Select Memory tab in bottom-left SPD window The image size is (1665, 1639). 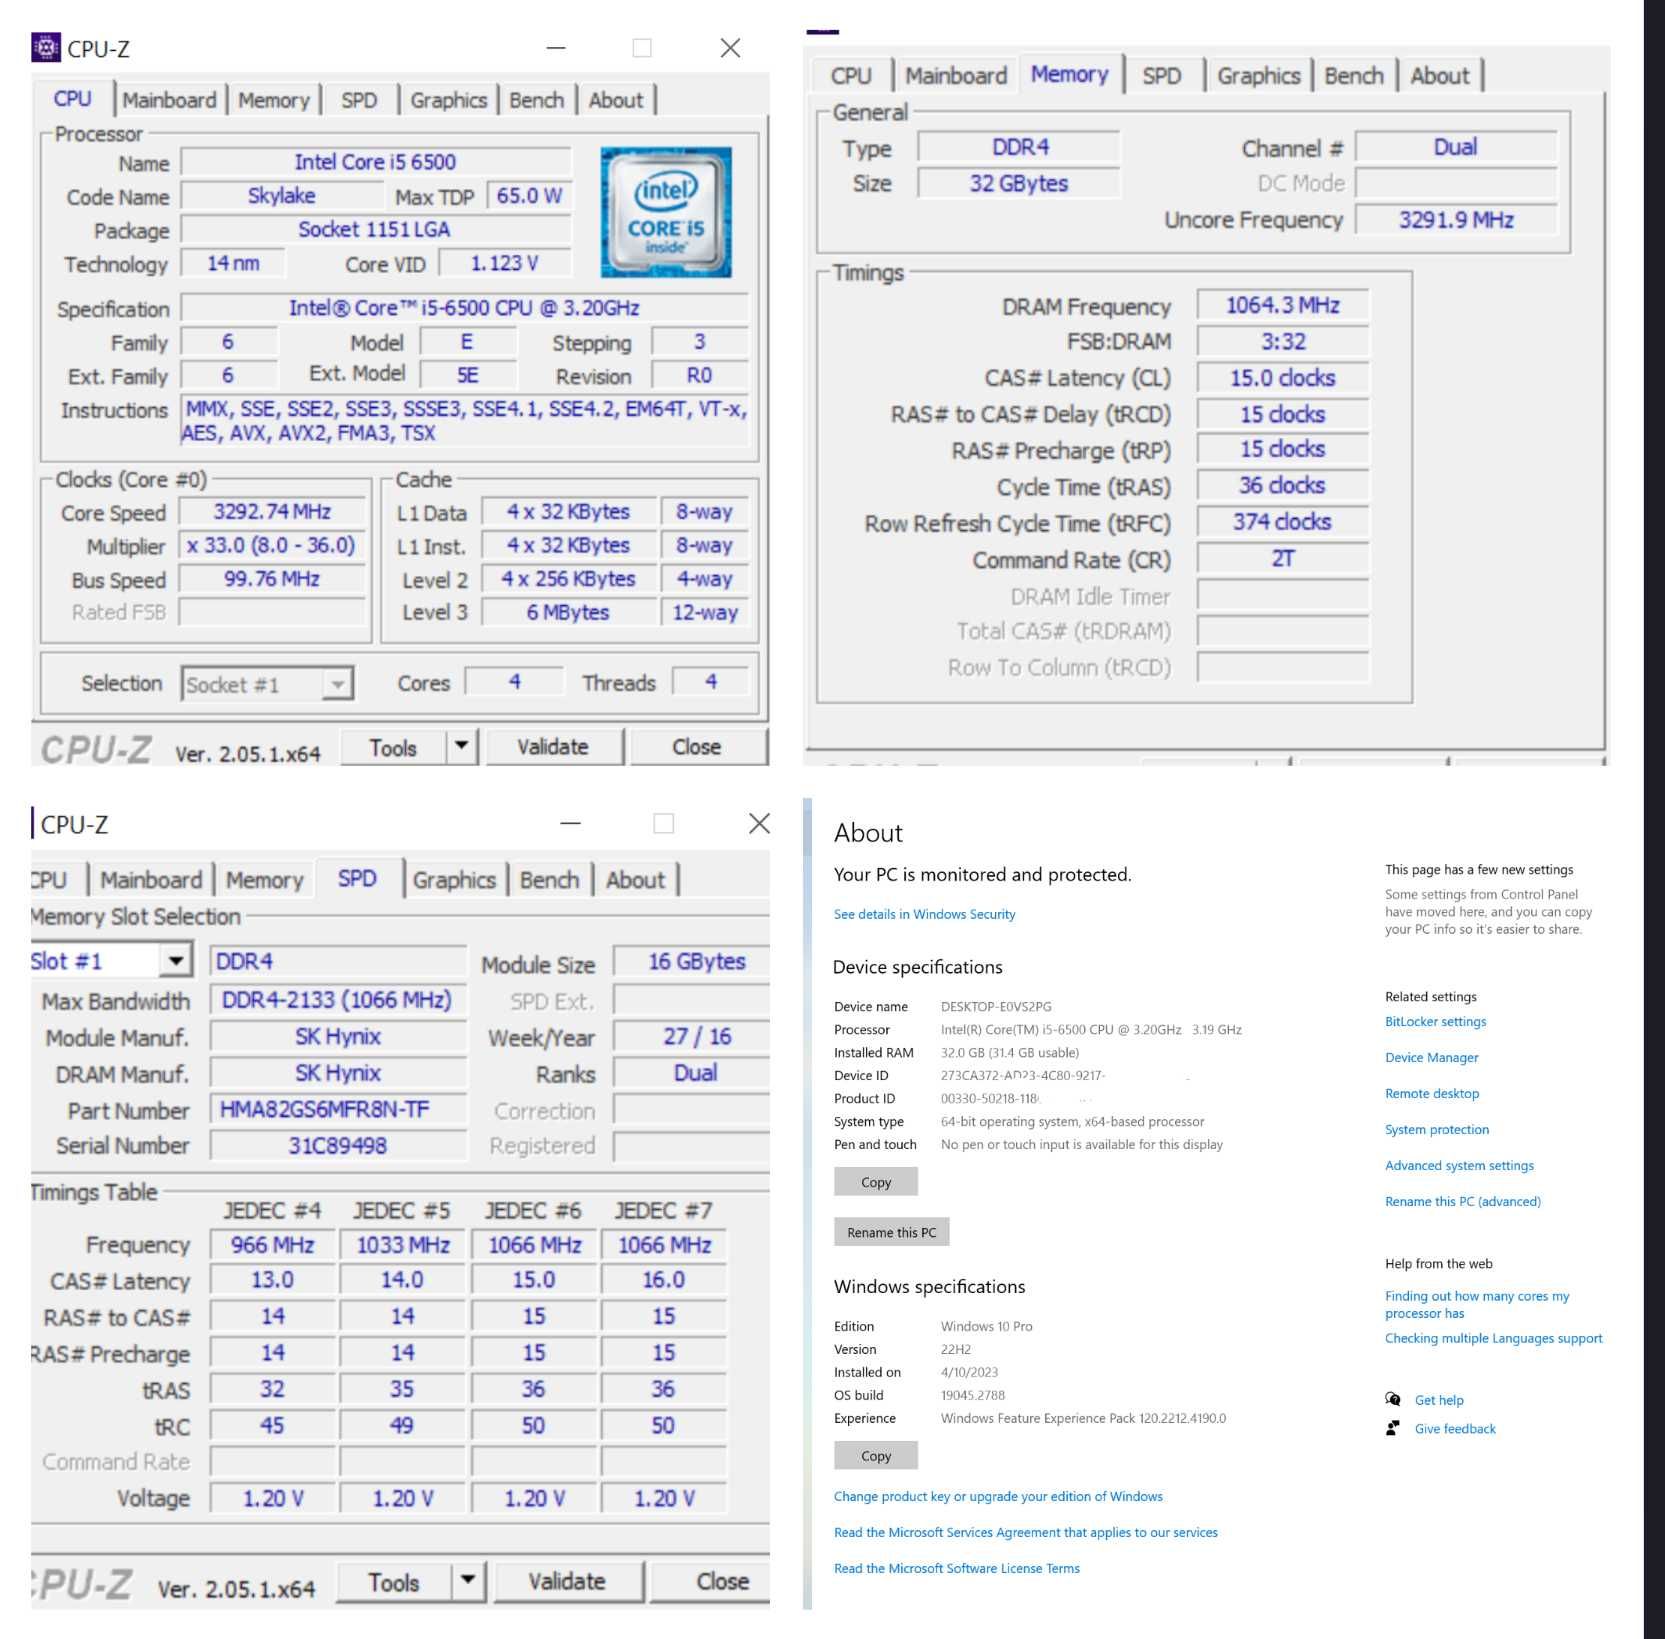[264, 880]
